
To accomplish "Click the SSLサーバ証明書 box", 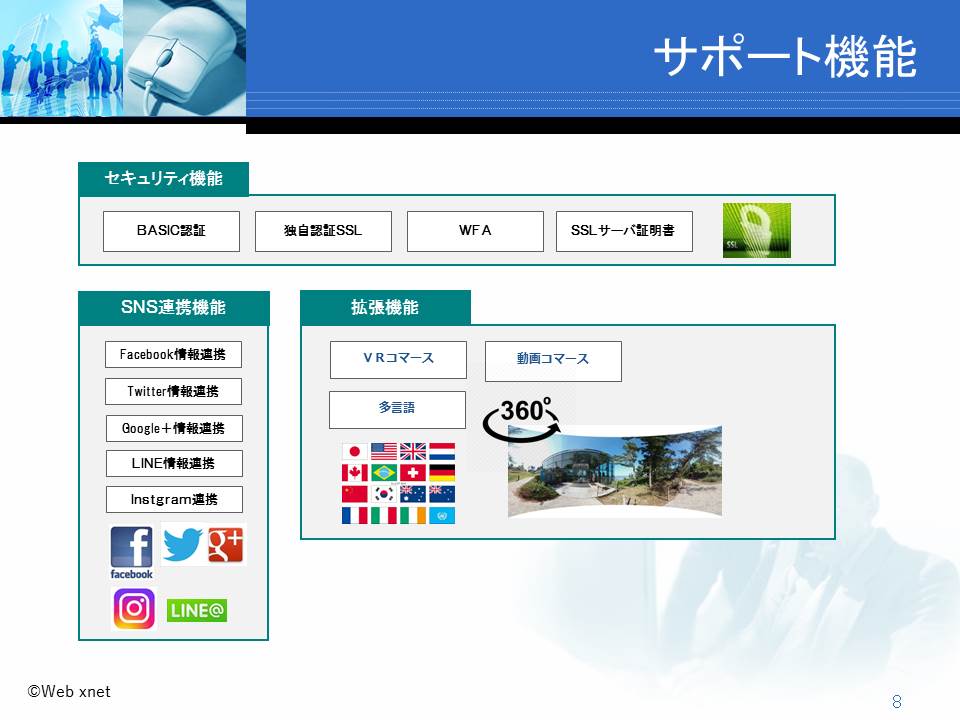I will pos(624,231).
